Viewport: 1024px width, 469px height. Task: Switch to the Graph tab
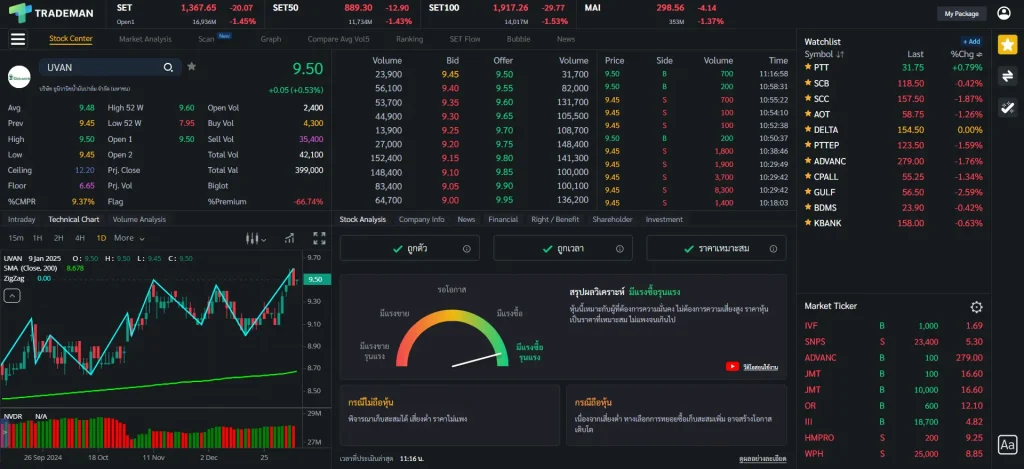coord(271,39)
